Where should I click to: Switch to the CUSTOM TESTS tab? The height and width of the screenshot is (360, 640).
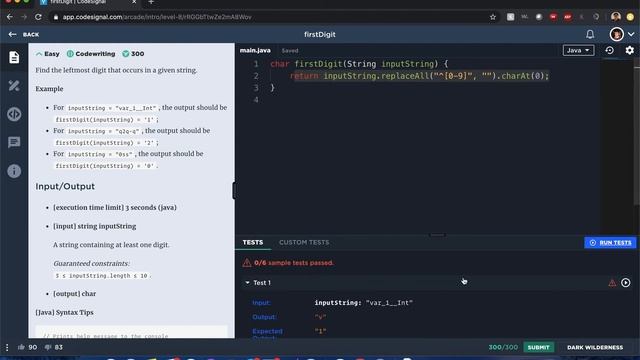coord(304,242)
